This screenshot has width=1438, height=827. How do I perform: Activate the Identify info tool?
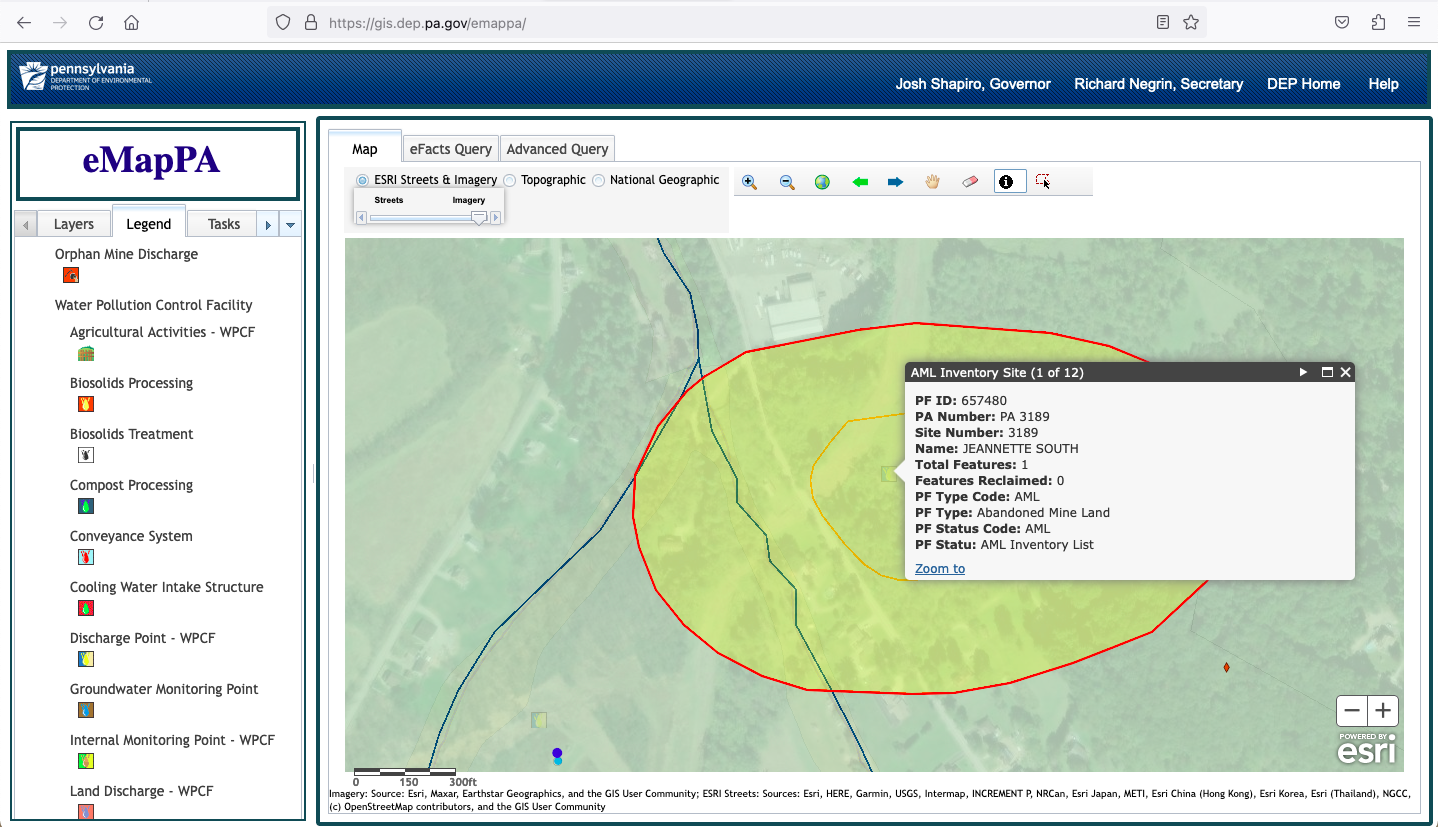pos(1006,182)
